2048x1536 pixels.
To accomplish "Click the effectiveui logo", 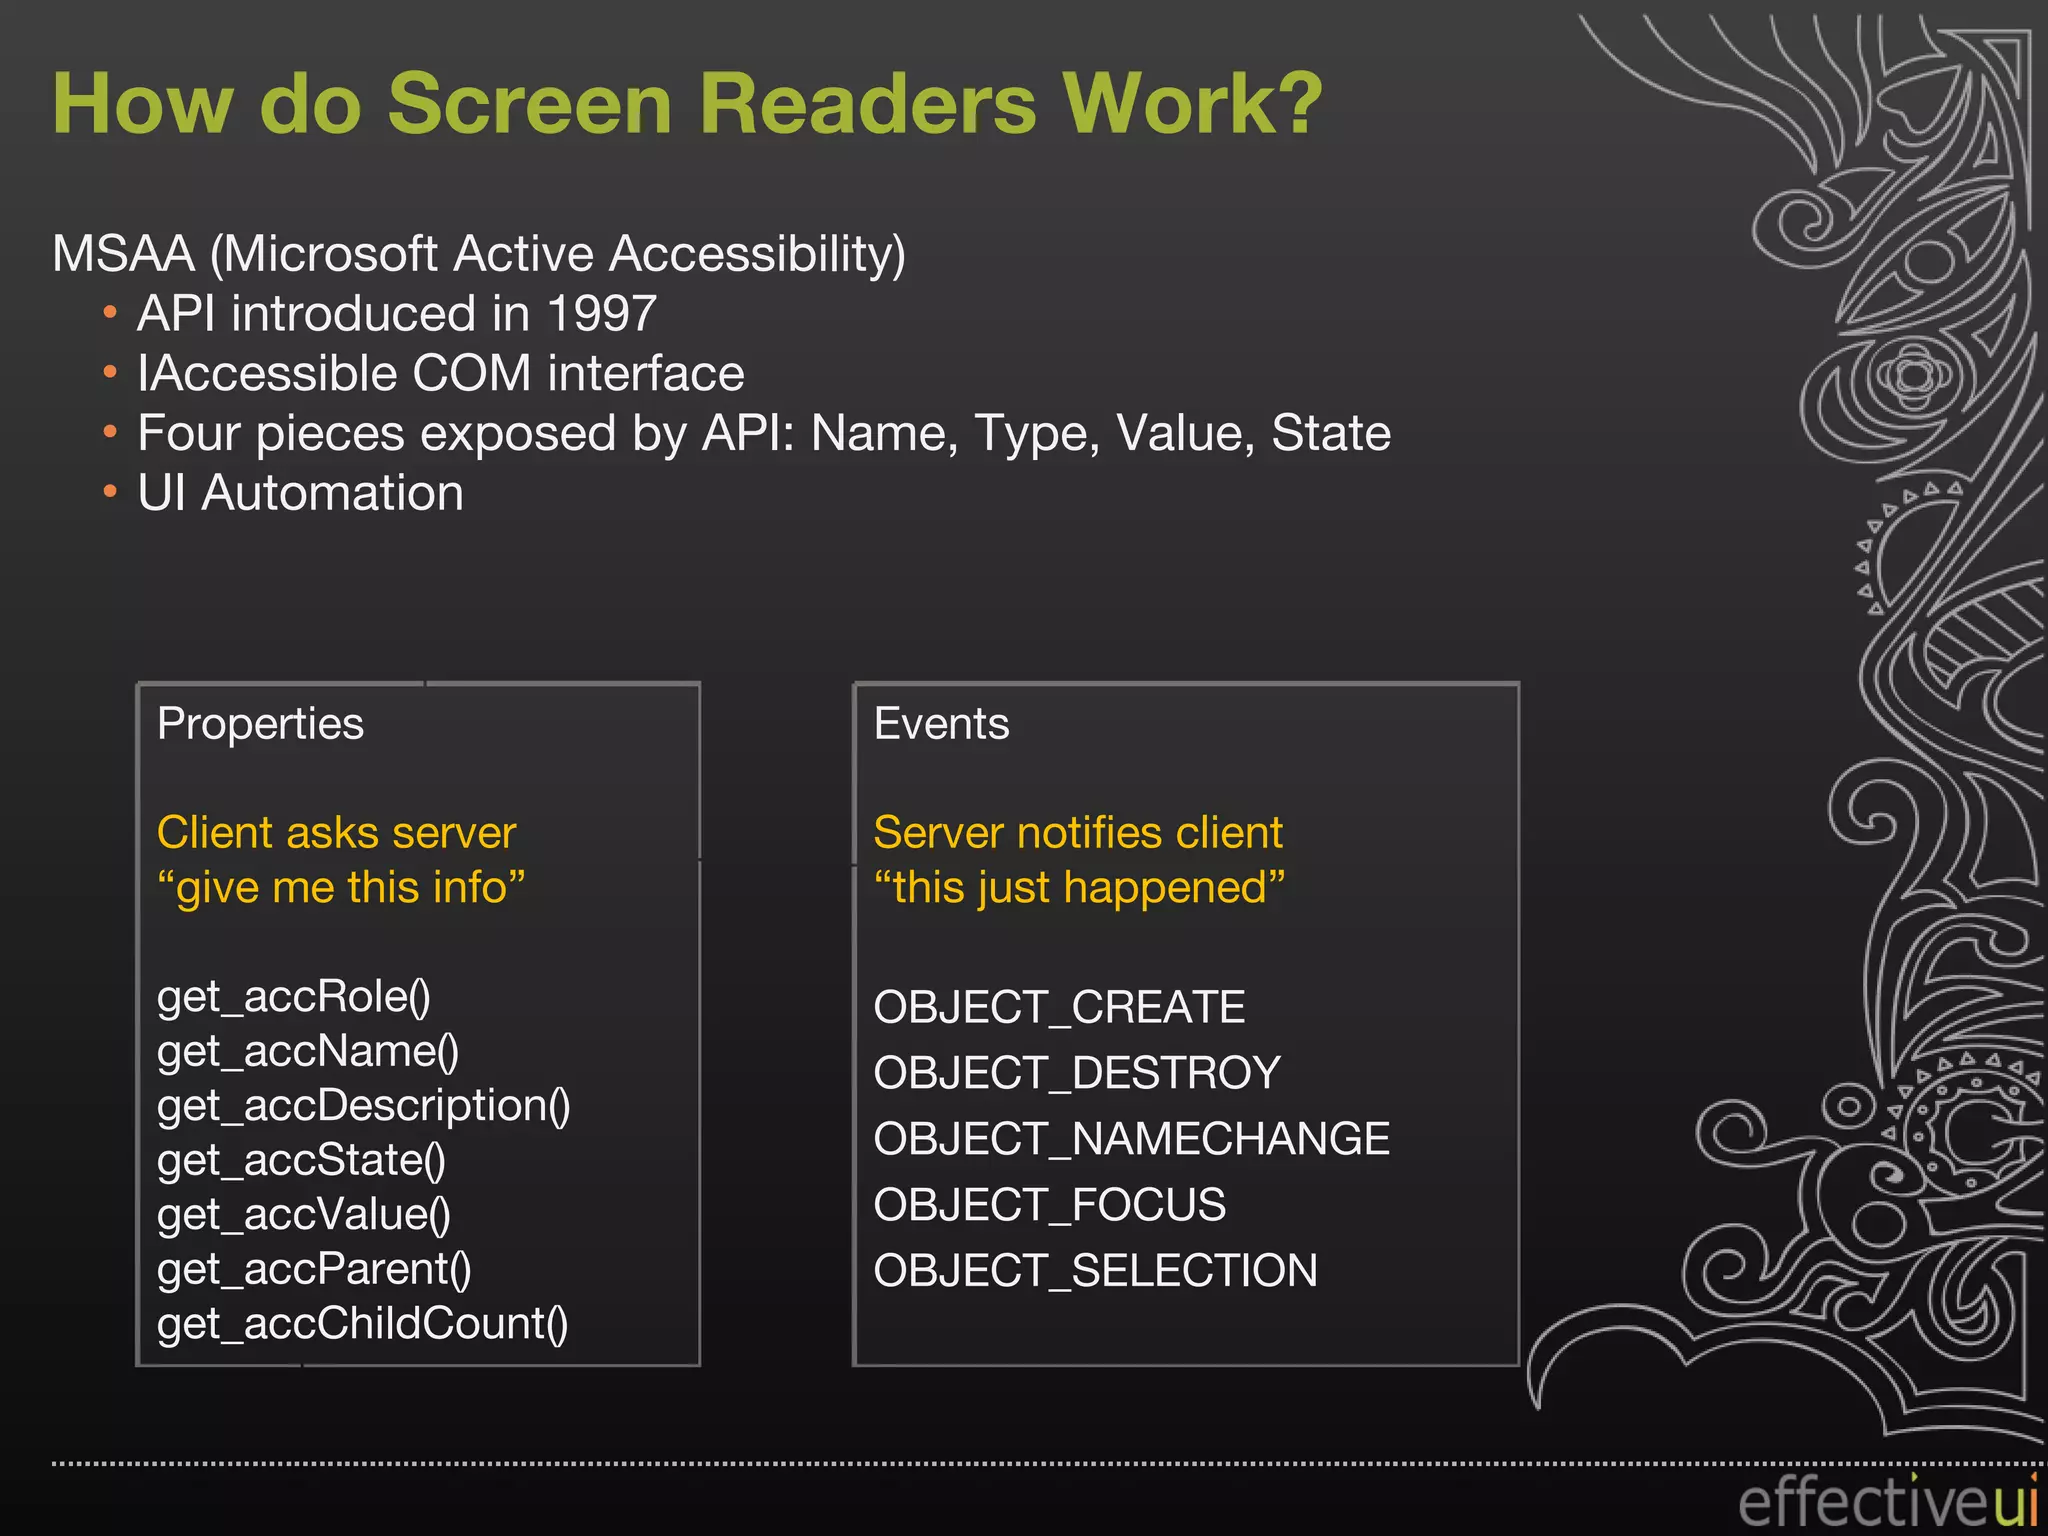I will [x=1890, y=1501].
